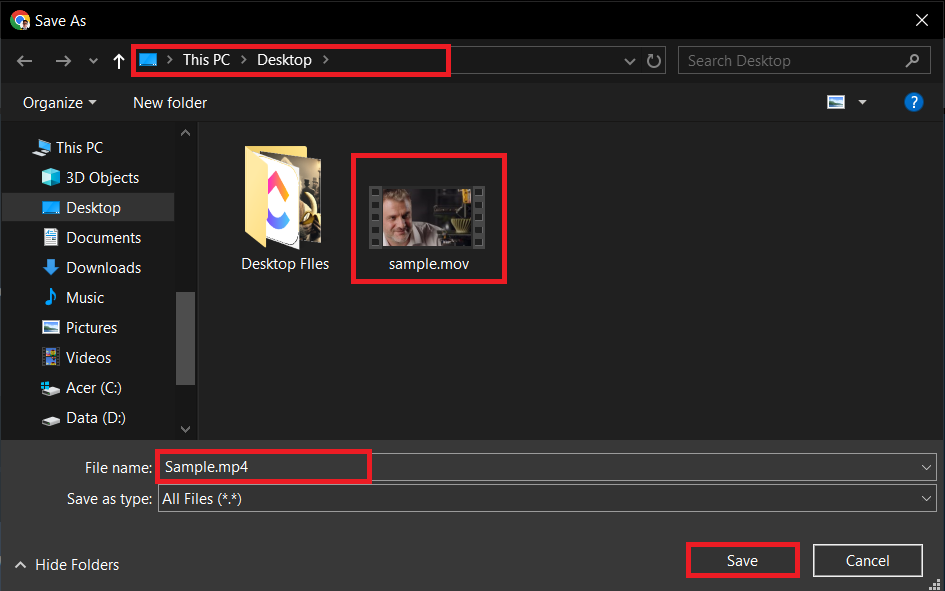Viewport: 945px width, 591px height.
Task: Click the Help question mark icon
Action: pos(914,101)
